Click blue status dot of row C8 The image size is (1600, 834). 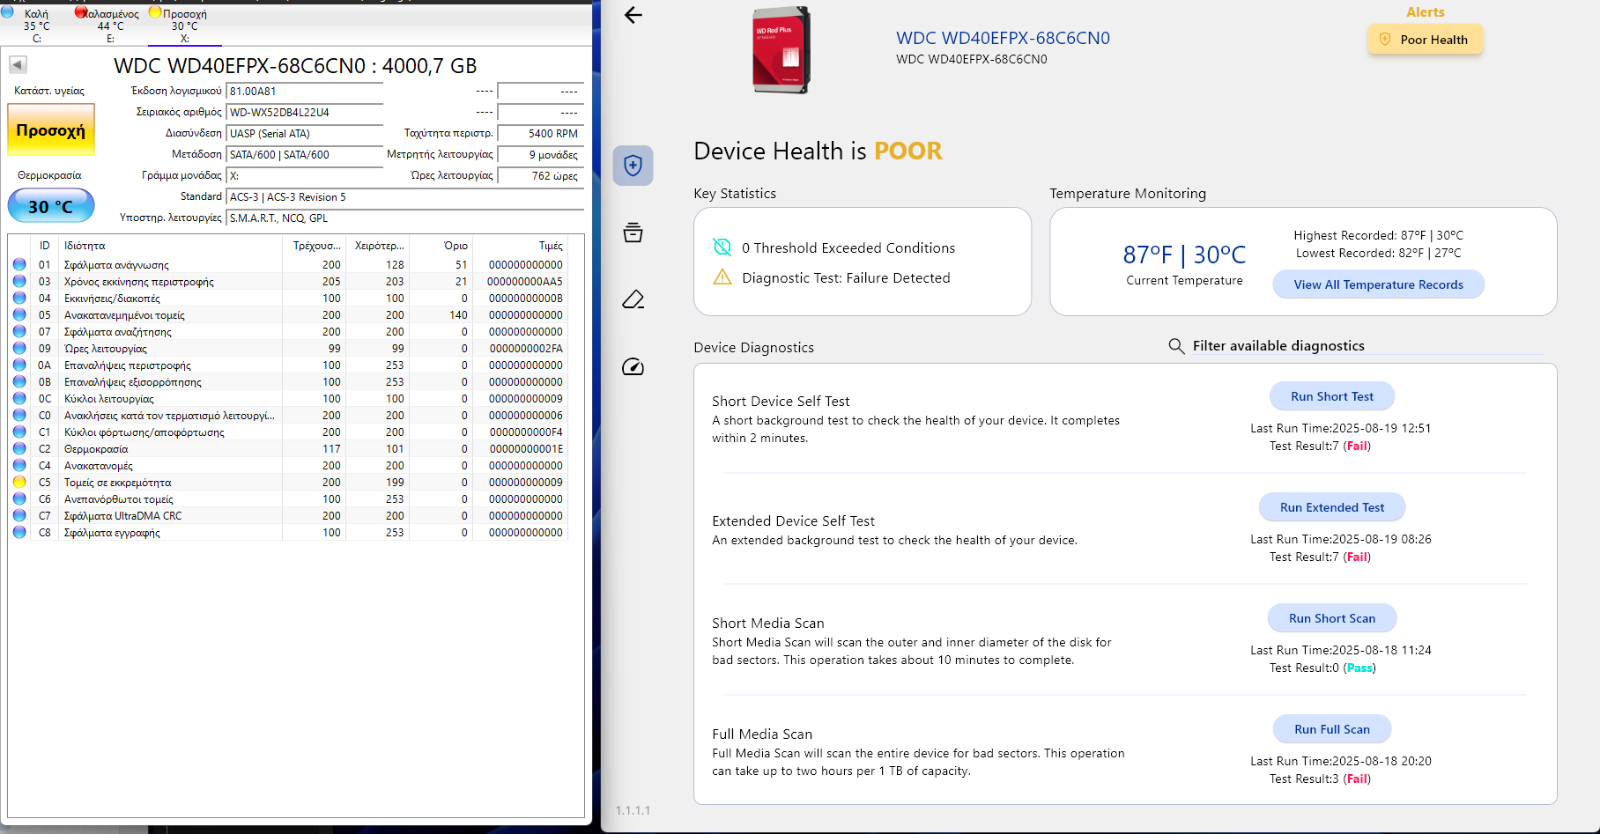pyautogui.click(x=19, y=532)
